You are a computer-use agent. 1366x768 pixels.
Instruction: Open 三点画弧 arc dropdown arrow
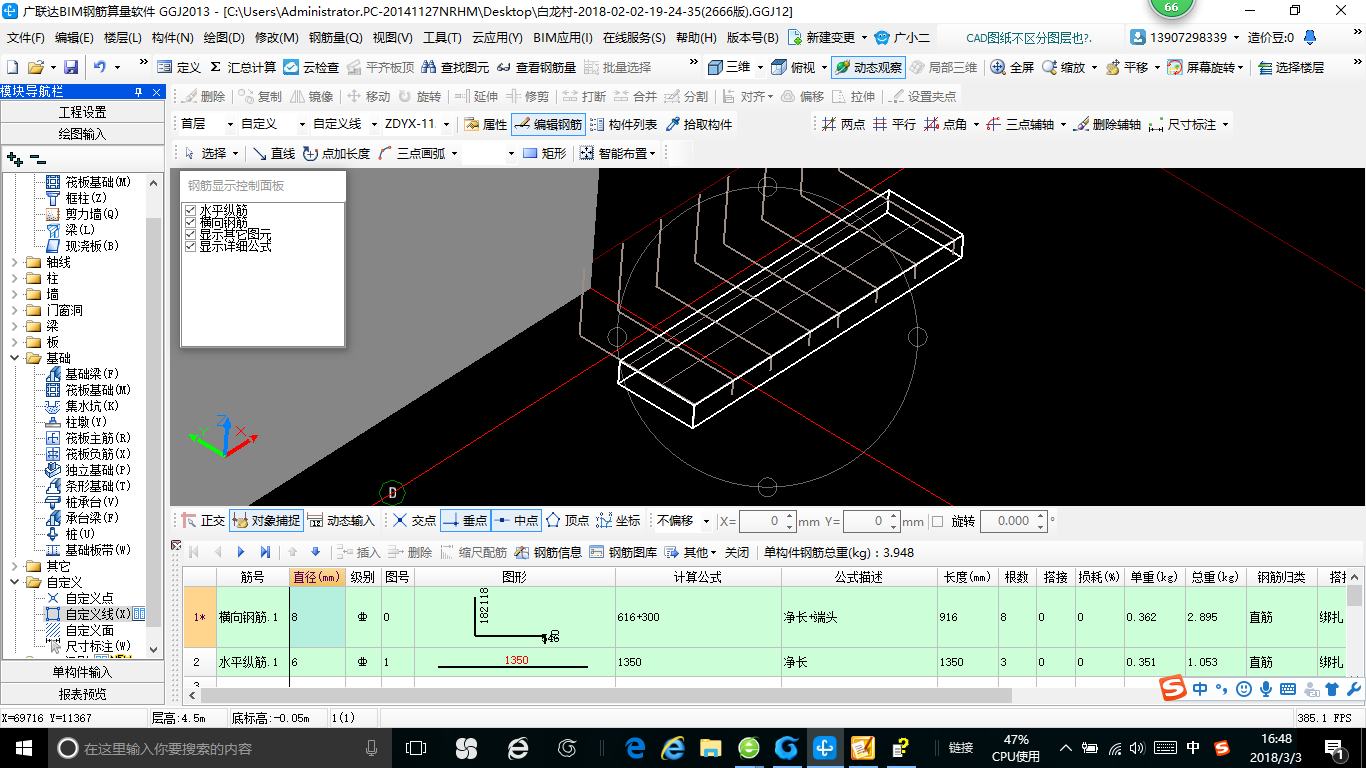[453, 153]
